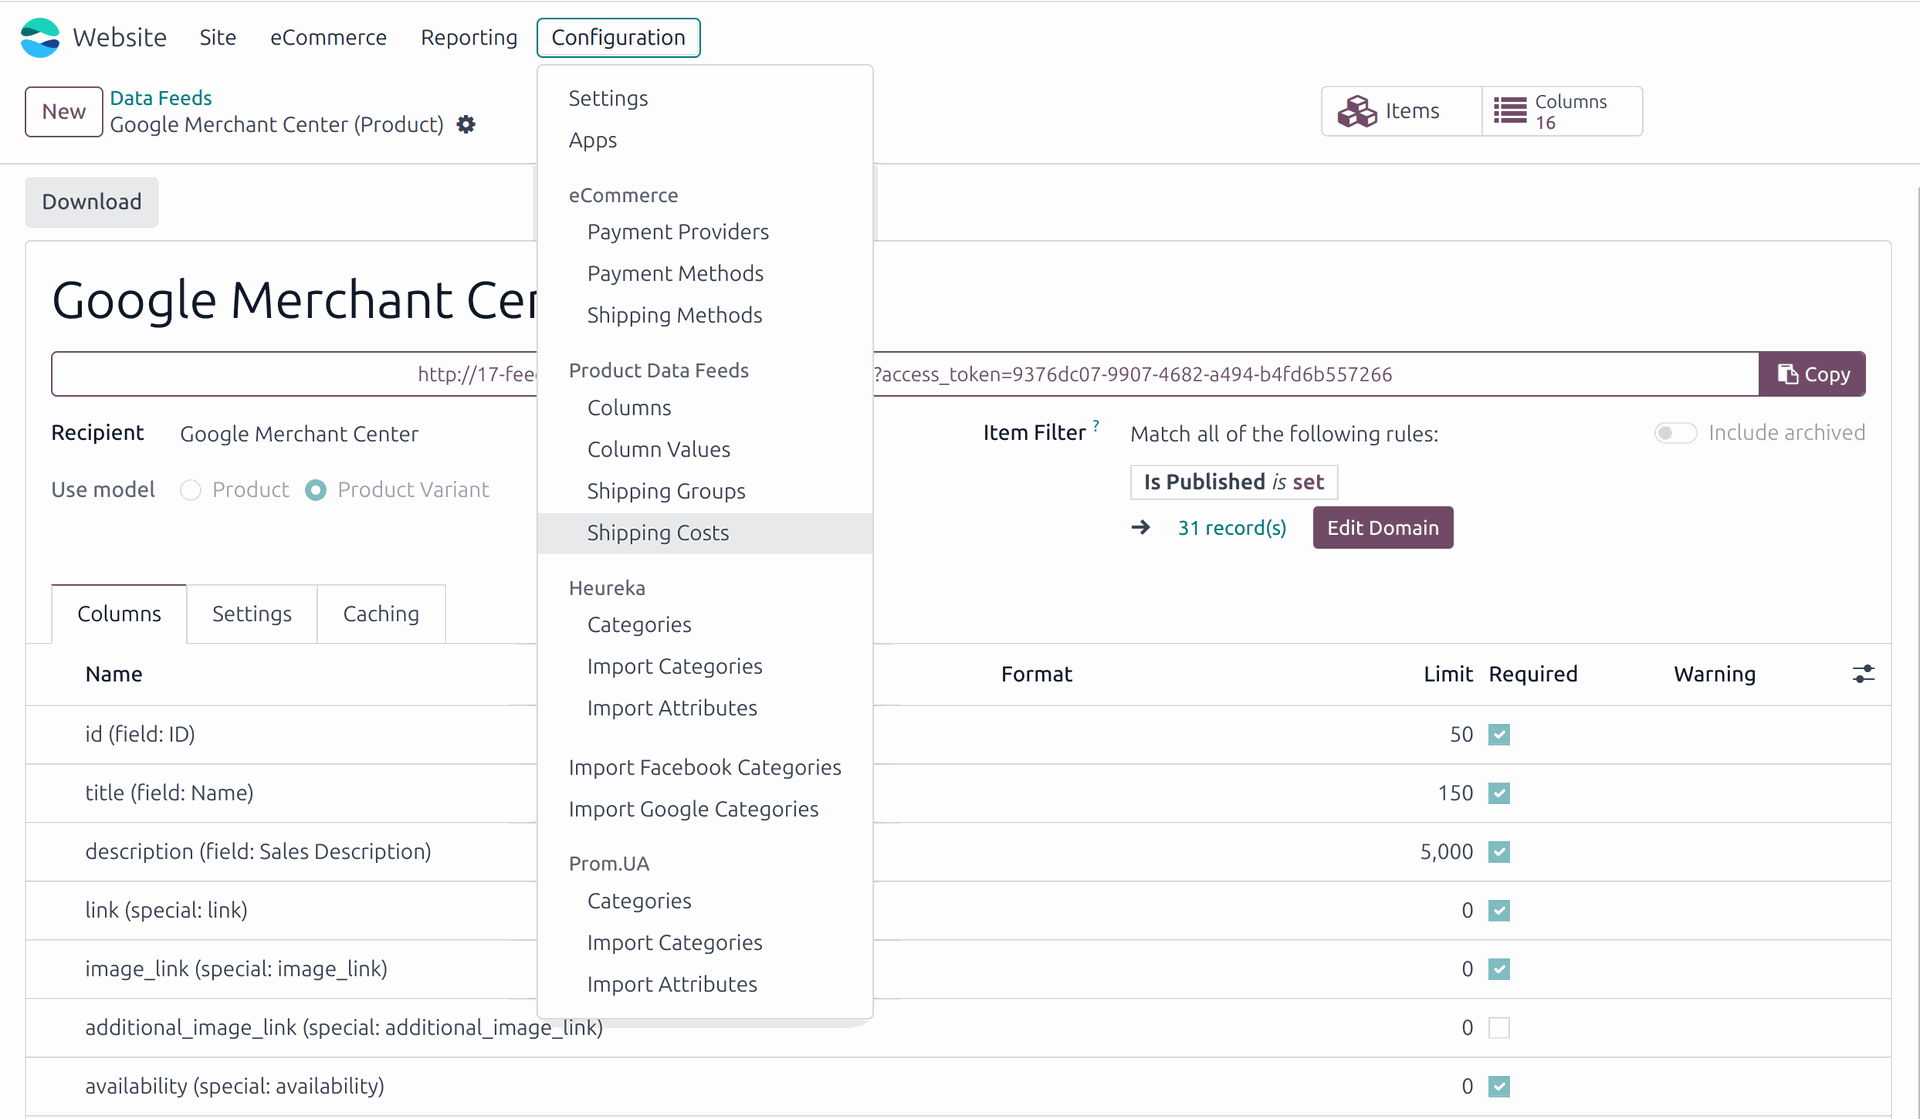Select the Product radio button
1920x1119 pixels.
click(191, 490)
